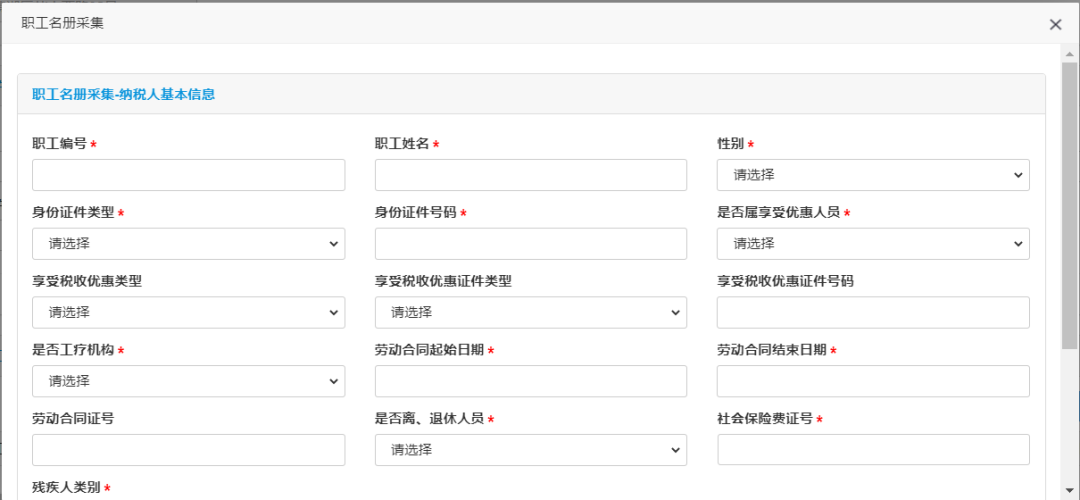
Task: Focus the 职工编号 input field
Action: coord(189,175)
